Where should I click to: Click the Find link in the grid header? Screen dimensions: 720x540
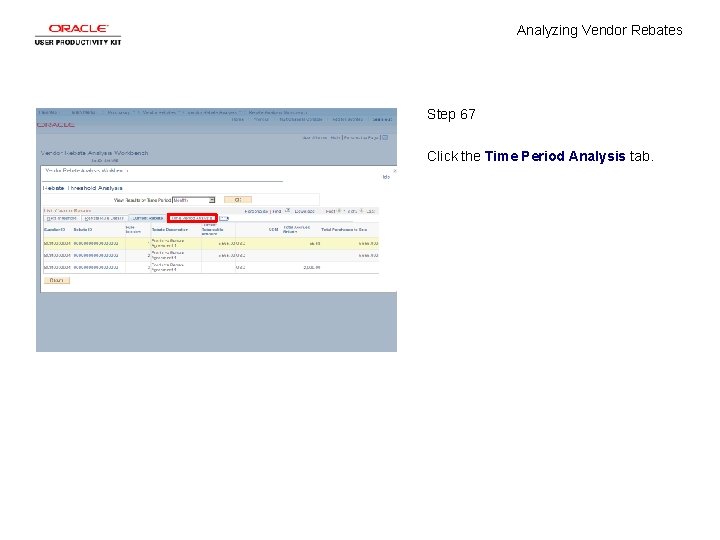277,211
